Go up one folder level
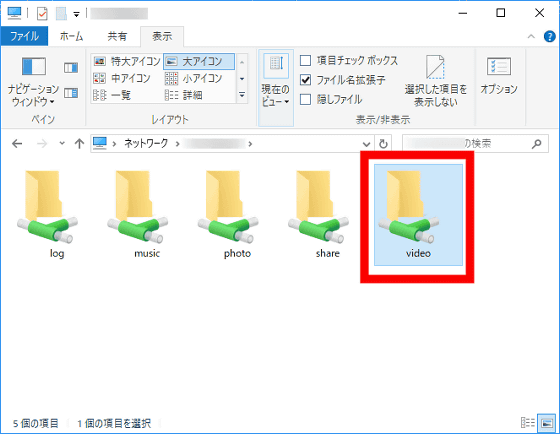 tap(79, 144)
